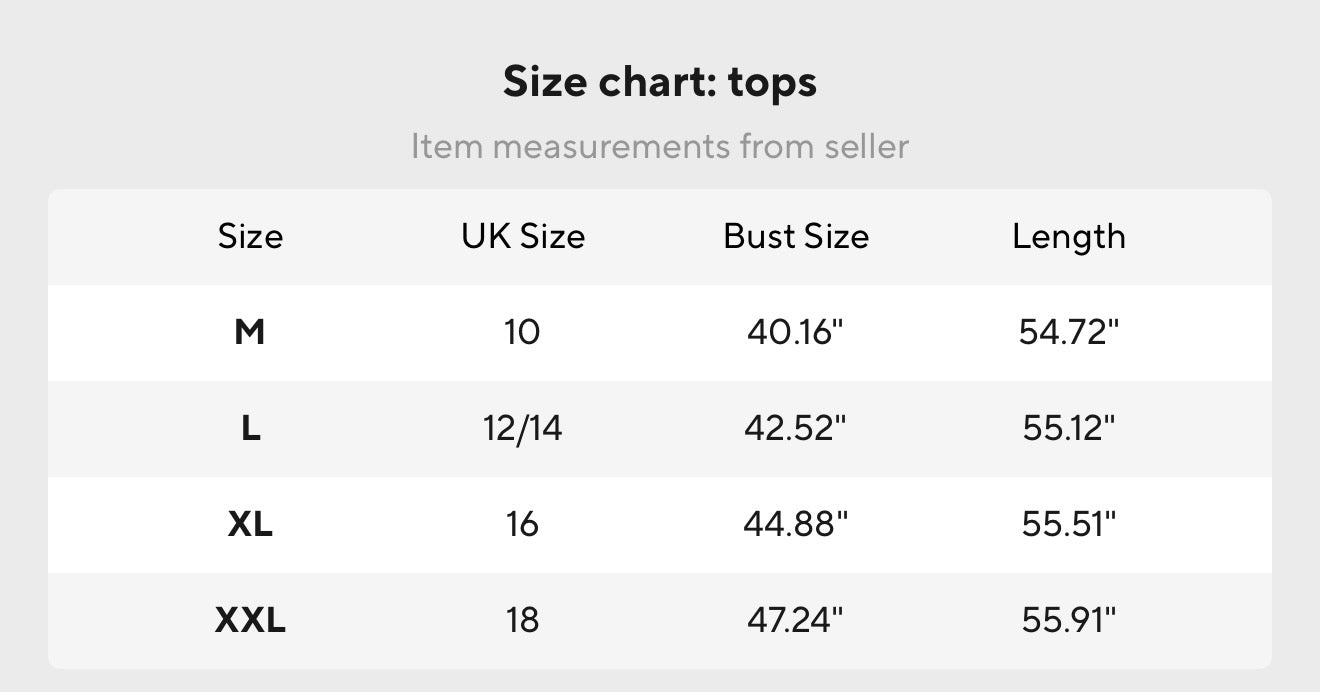1320x692 pixels.
Task: Click the Length column header
Action: pyautogui.click(x=1069, y=237)
